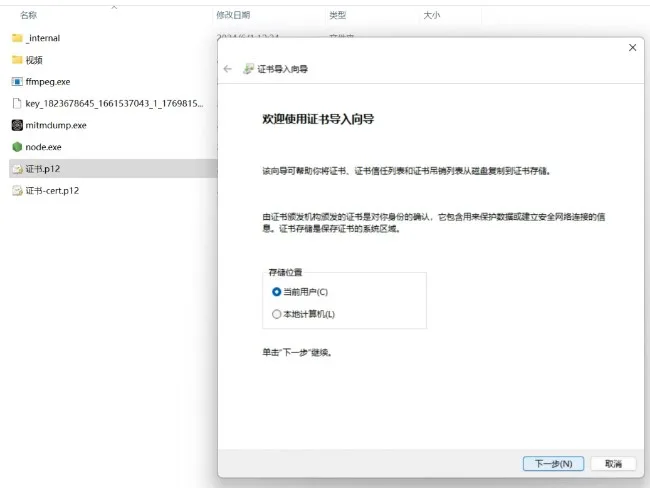The image size is (650, 488).
Task: Click the wizard back arrow
Action: (x=227, y=69)
